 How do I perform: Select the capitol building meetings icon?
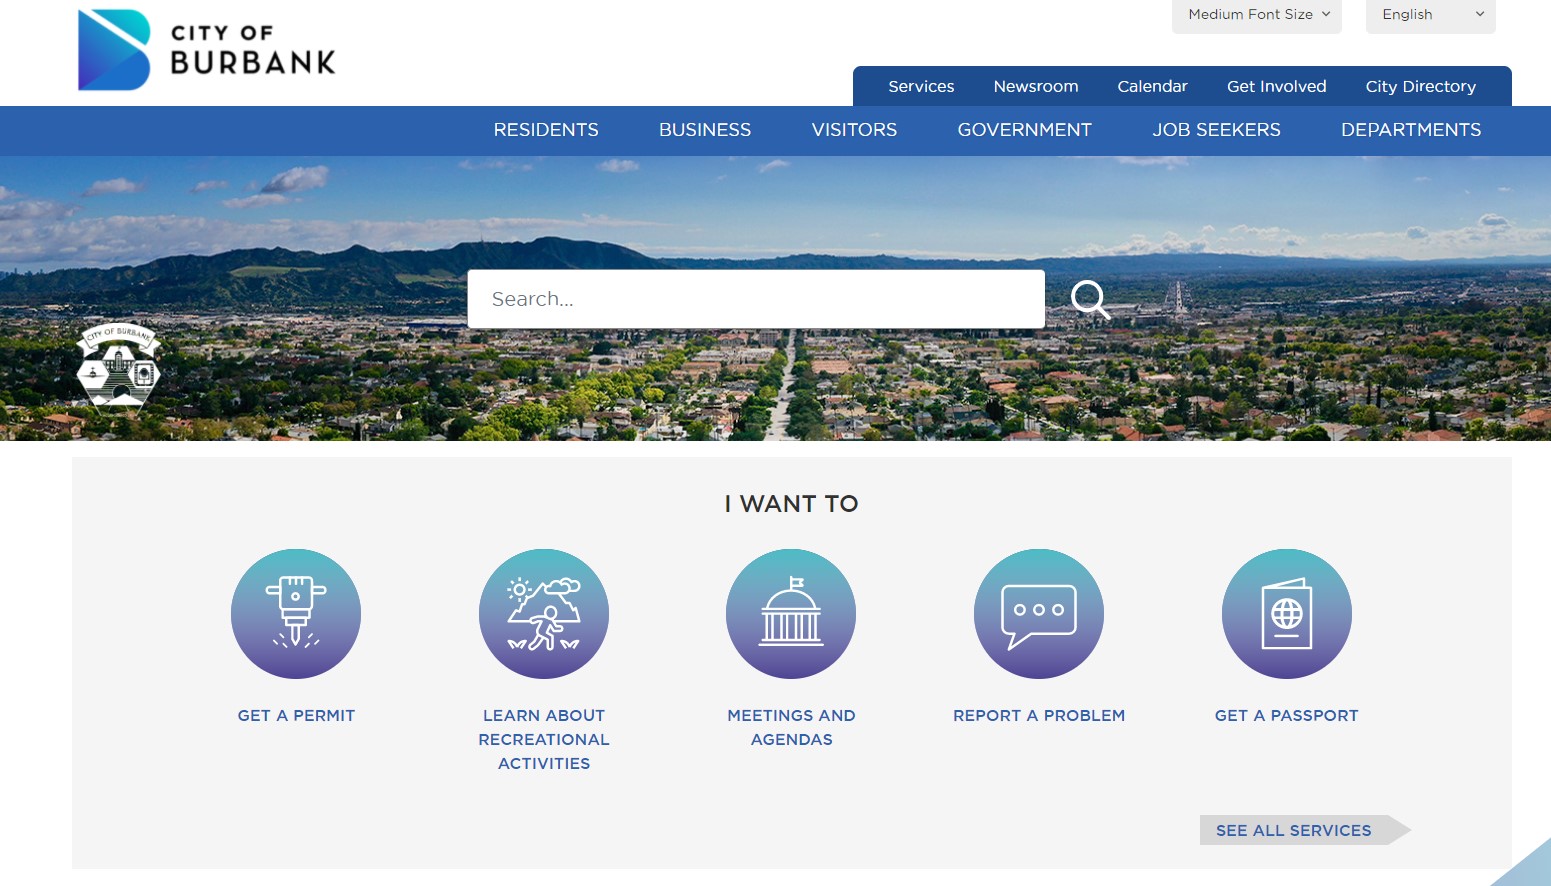(x=791, y=613)
